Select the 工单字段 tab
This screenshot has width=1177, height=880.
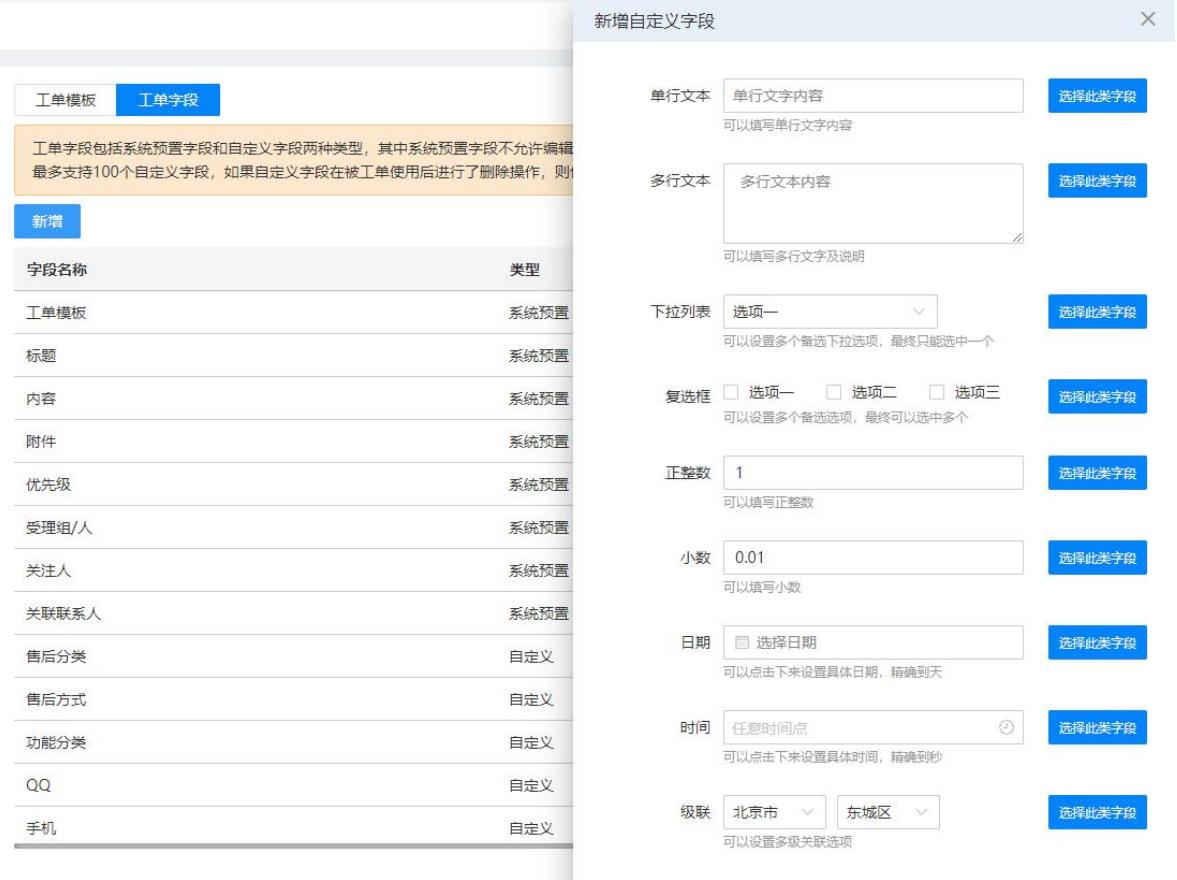point(168,100)
